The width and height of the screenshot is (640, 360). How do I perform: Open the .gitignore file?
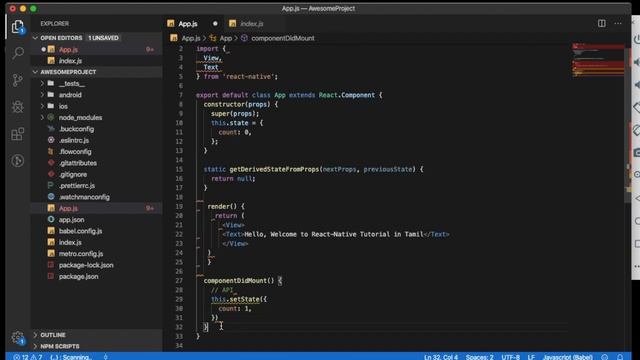click(97, 174)
